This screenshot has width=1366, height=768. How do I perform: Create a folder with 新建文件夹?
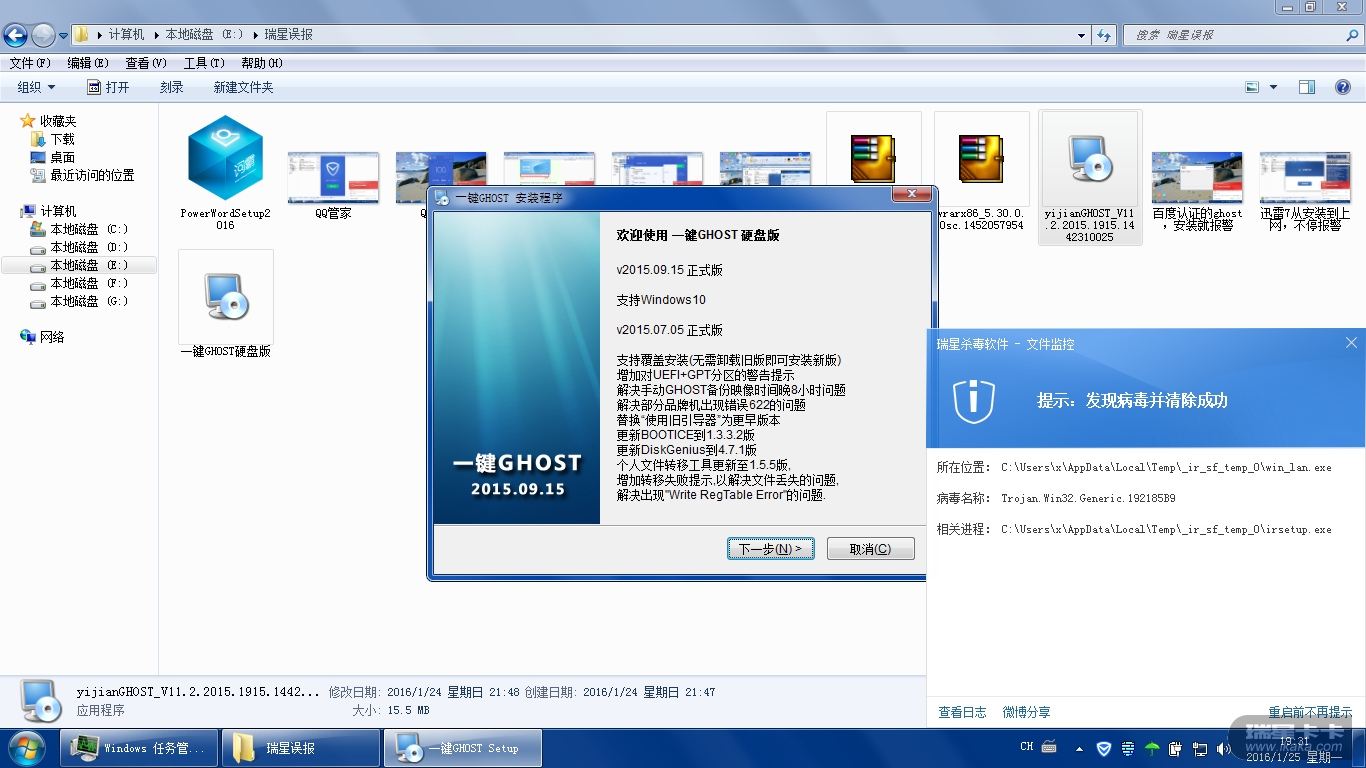(x=243, y=87)
